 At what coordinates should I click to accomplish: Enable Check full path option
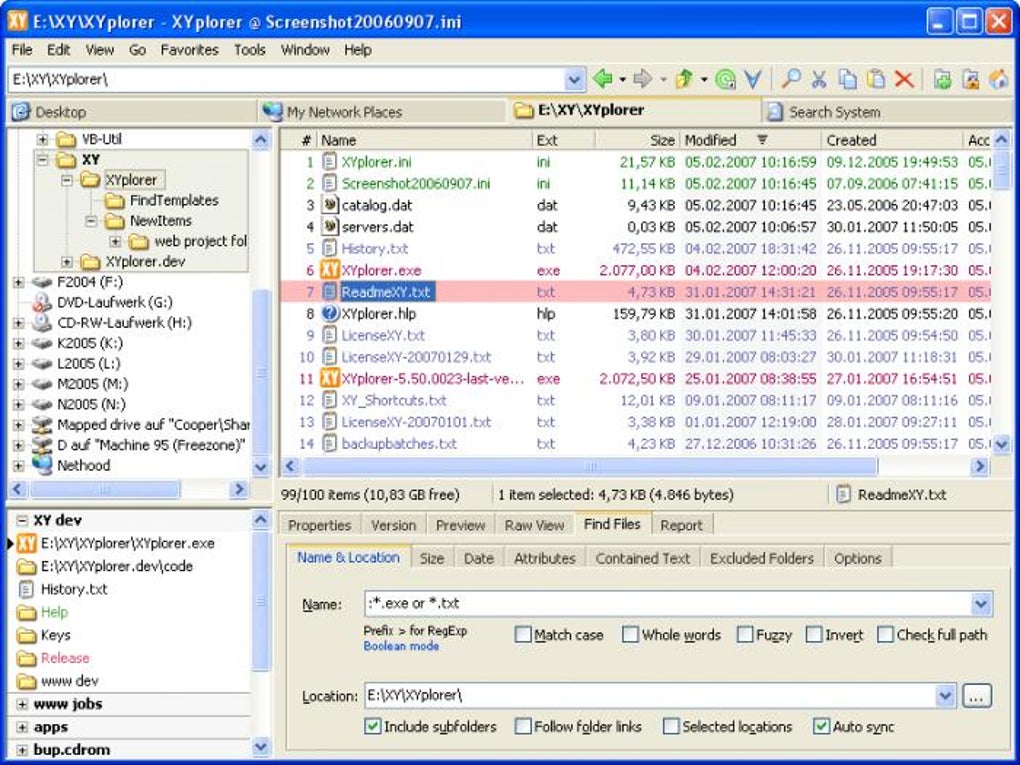885,634
